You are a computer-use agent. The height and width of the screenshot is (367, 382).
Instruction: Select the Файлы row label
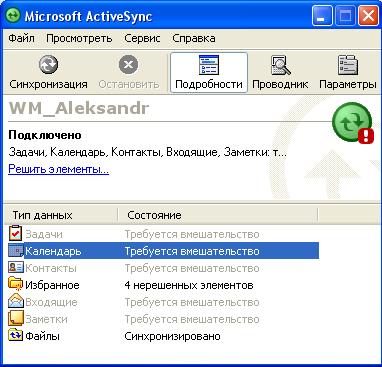pos(42,336)
